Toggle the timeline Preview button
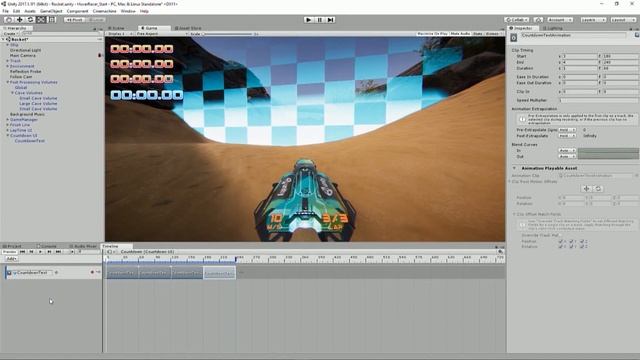Viewport: 640px width, 360px height. pos(9,252)
